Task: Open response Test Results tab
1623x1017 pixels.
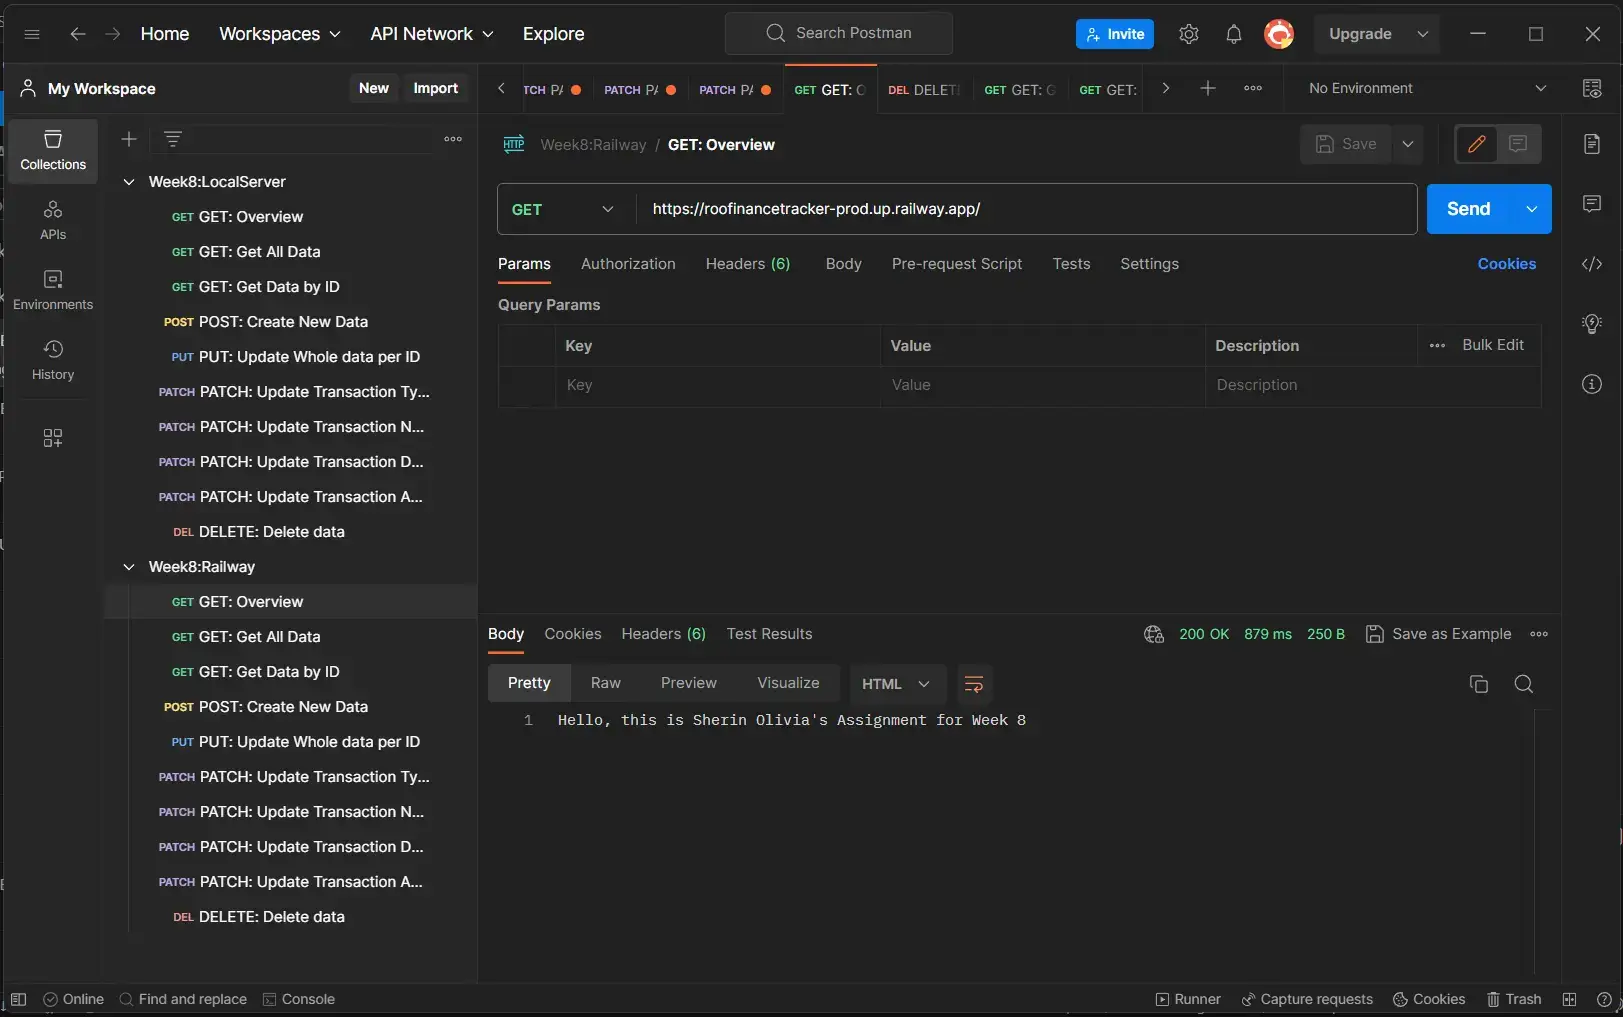Action: (769, 634)
